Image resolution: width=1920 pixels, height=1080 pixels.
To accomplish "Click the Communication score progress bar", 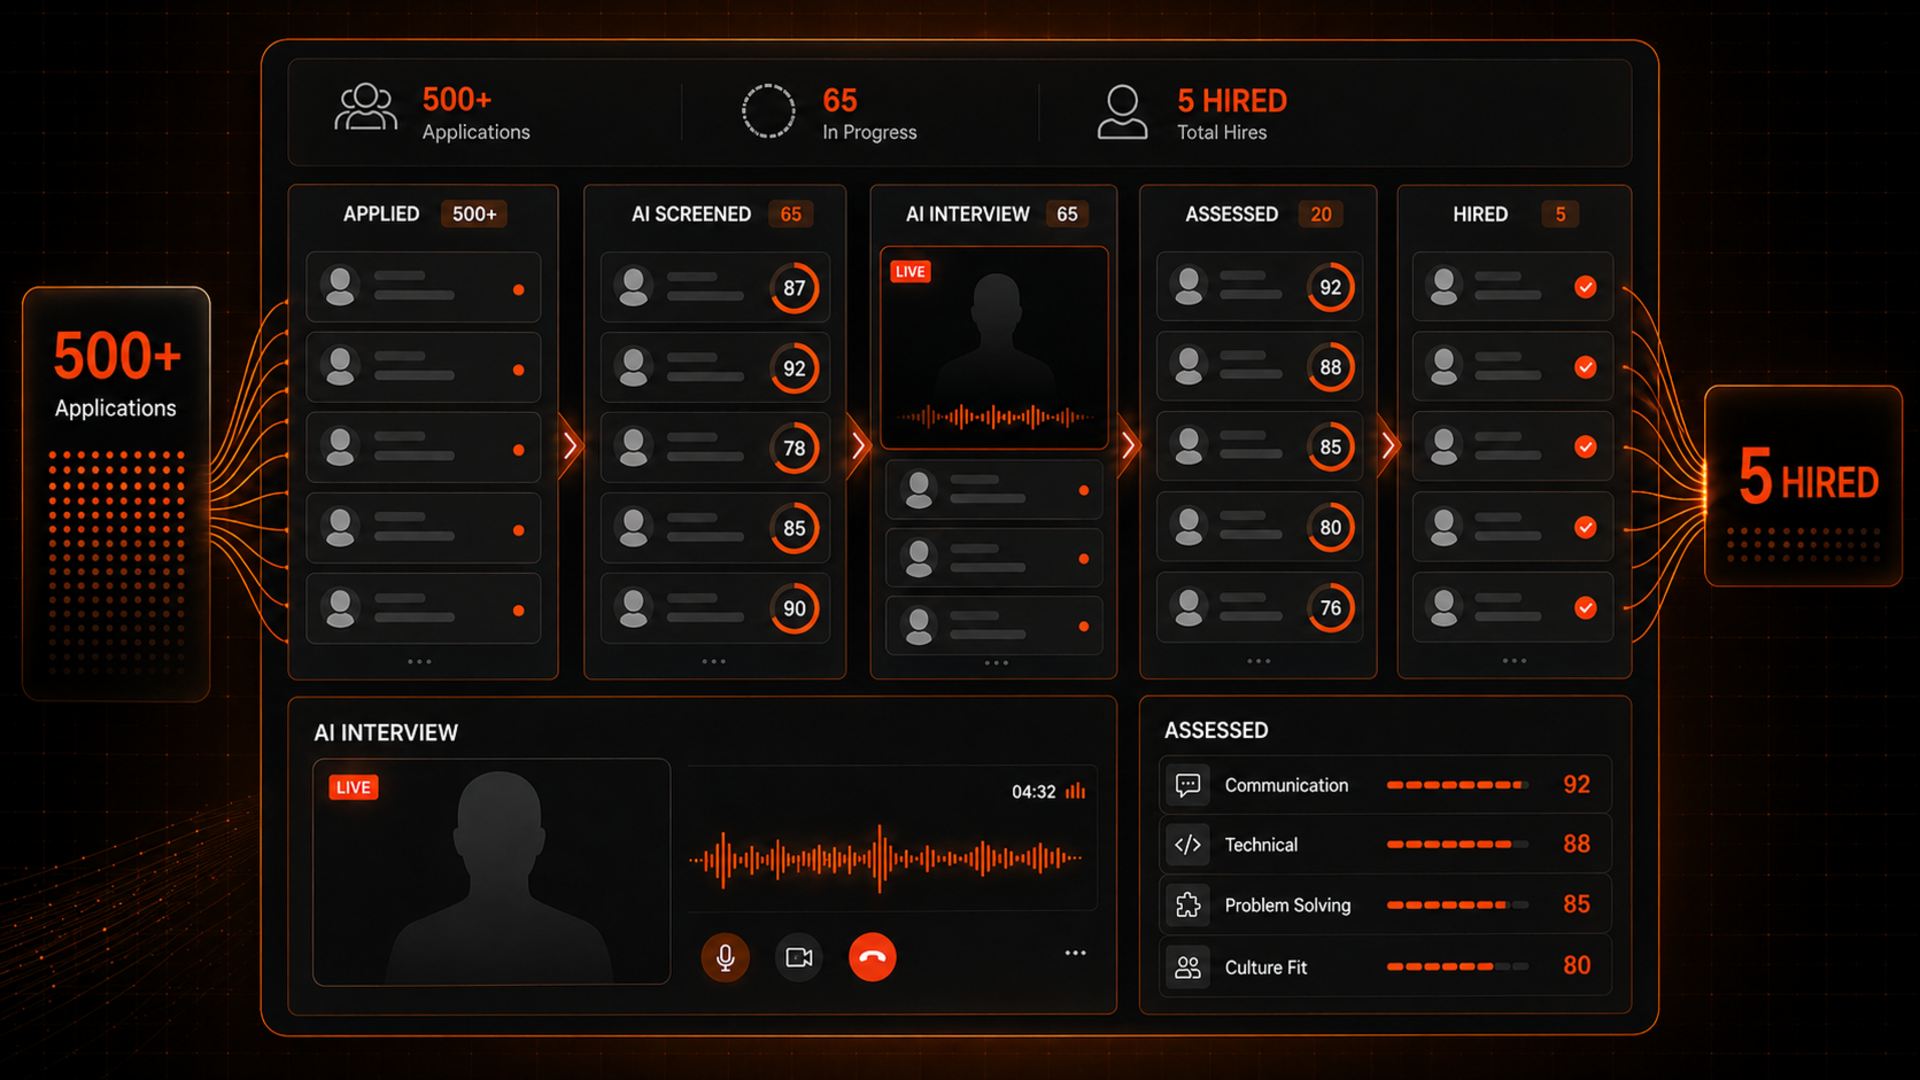I will [1457, 785].
